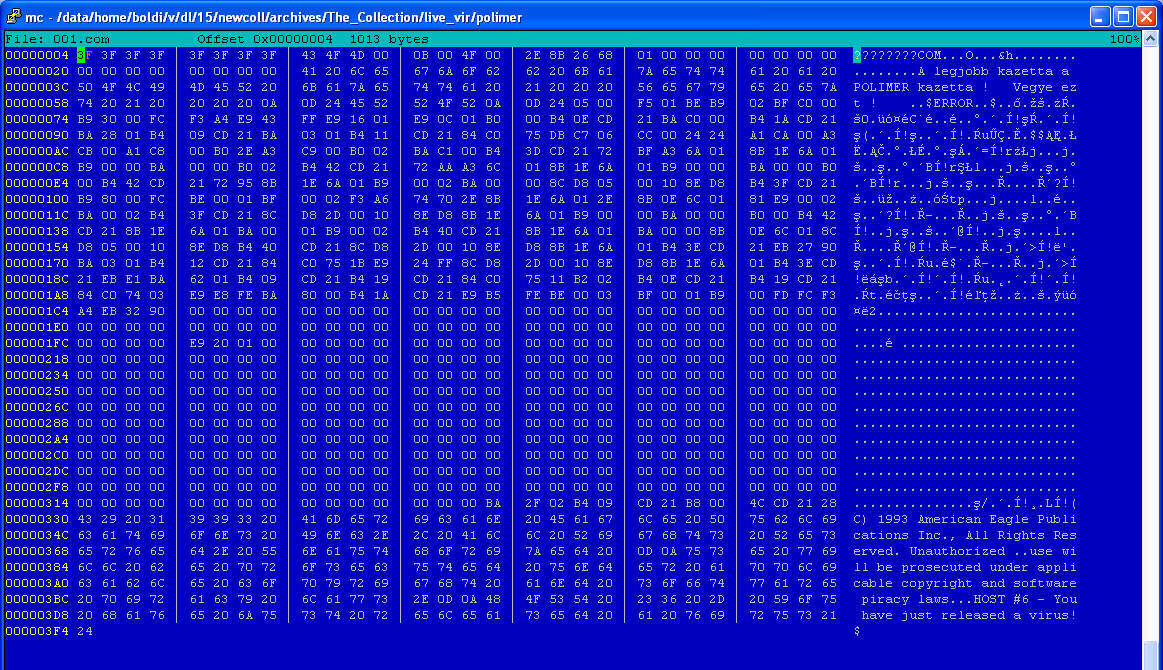Screen dimensions: 1163x670
Task: Click offset label 00000100
Action: click(x=37, y=199)
